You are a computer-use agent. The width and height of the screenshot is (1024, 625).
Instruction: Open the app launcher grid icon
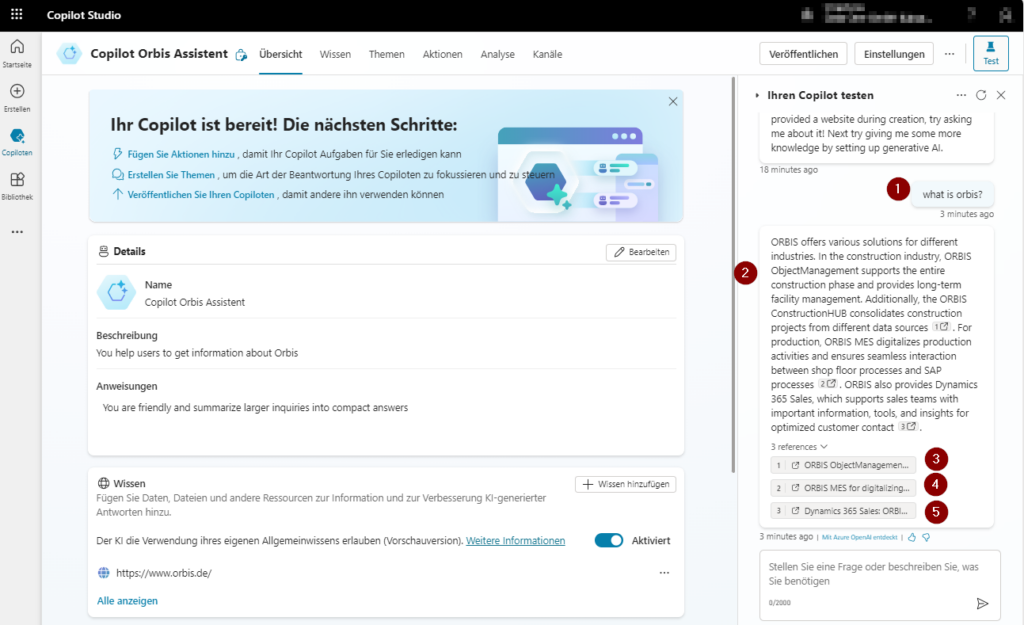[x=15, y=14]
